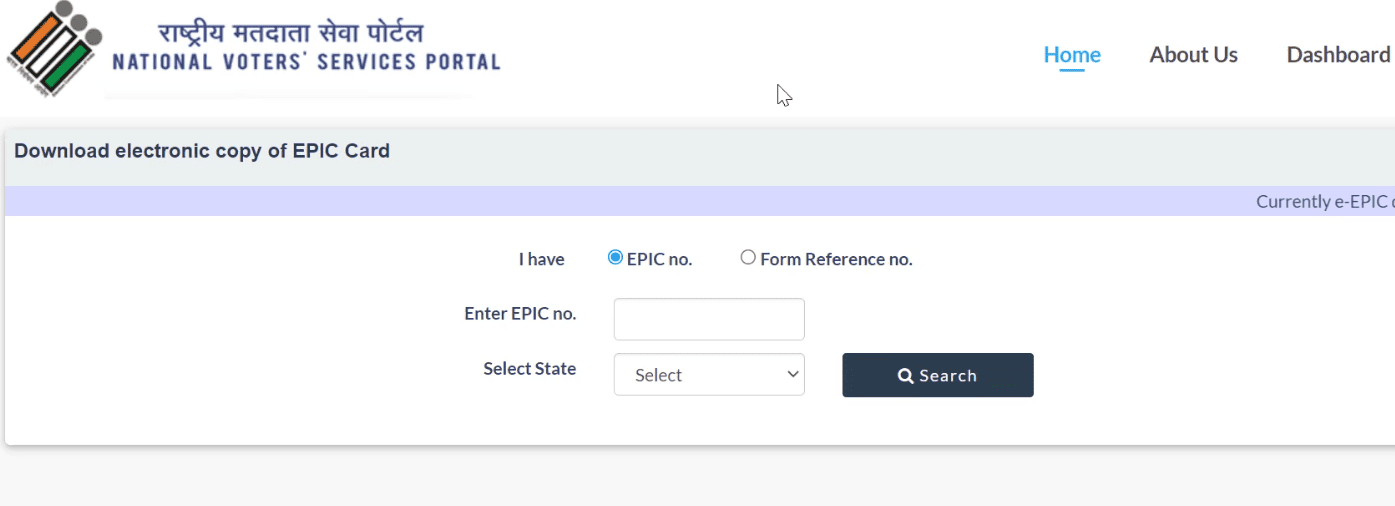
Task: Click the "Form Reference no." option label
Action: click(836, 260)
